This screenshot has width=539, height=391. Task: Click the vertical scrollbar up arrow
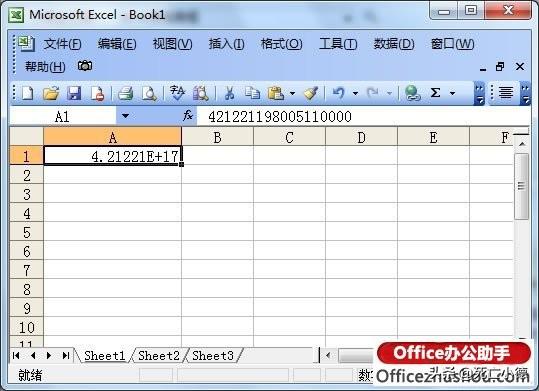(x=522, y=143)
